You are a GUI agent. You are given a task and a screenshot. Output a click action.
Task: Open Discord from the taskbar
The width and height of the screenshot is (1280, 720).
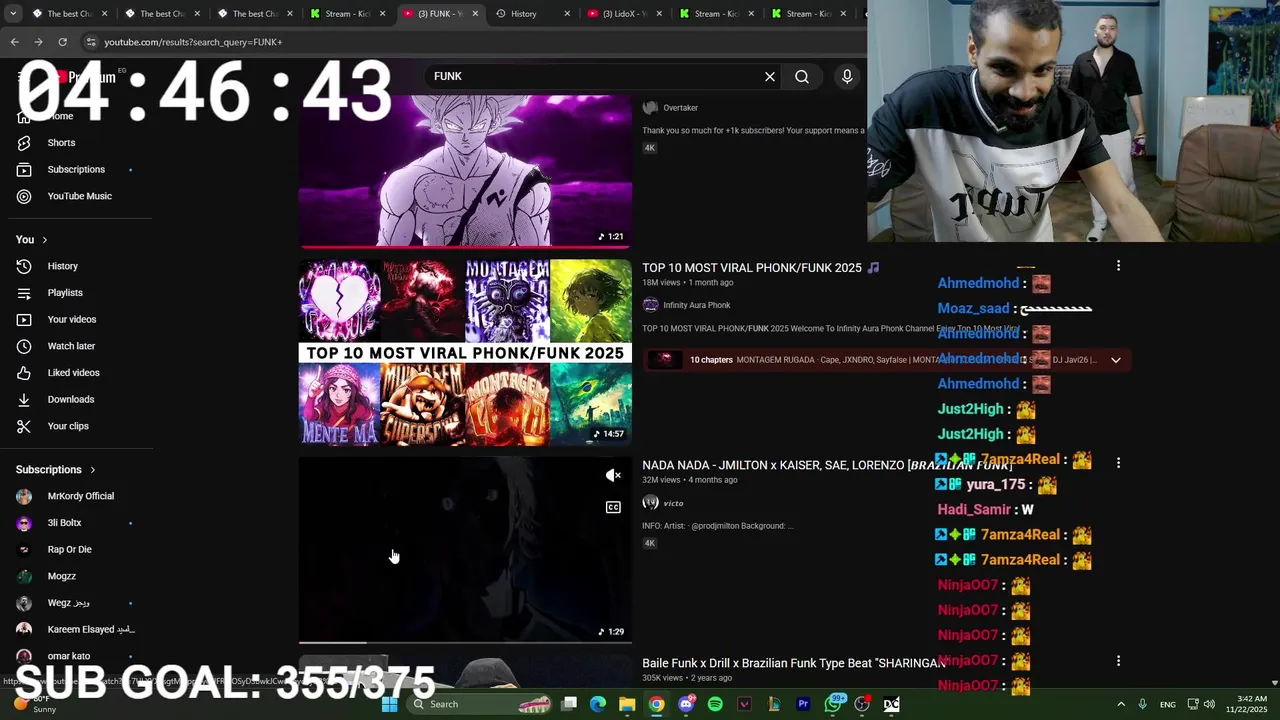686,704
